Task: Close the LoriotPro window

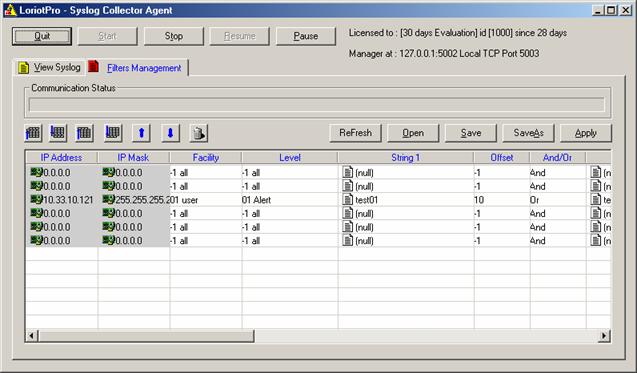Action: pos(626,10)
